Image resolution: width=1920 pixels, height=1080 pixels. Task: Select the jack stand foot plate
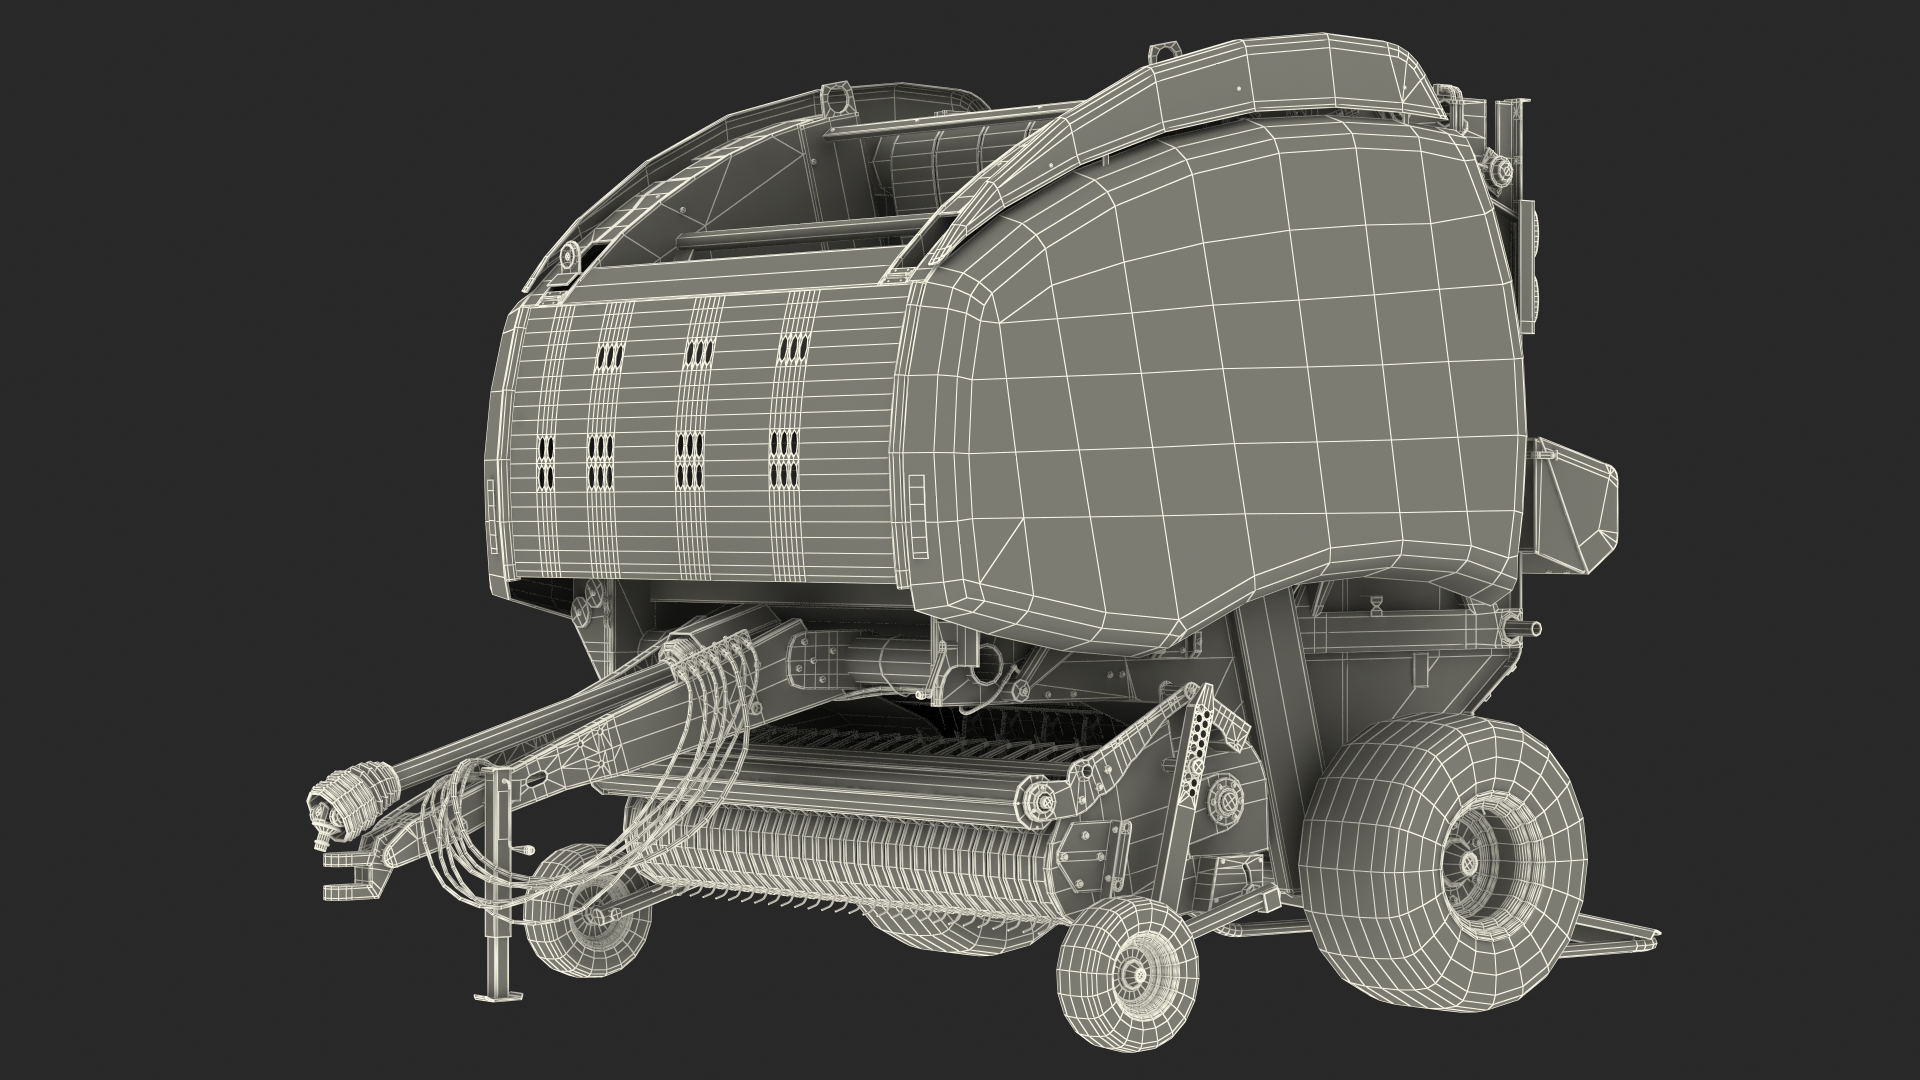coord(497,997)
